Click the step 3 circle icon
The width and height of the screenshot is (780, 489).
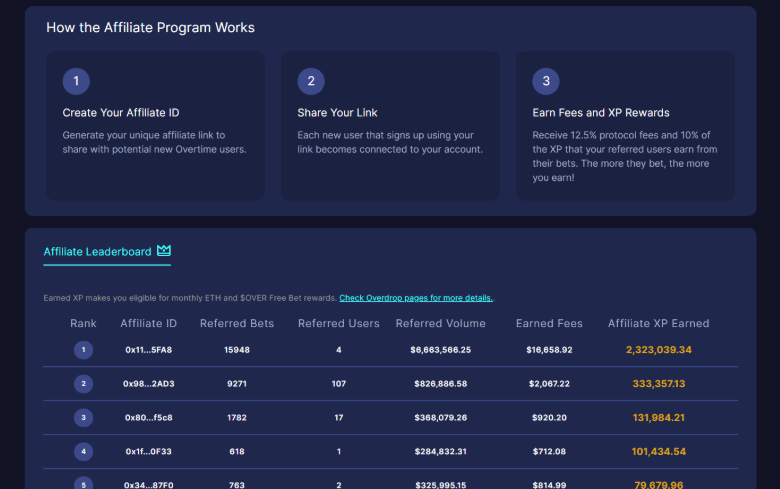pyautogui.click(x=546, y=81)
